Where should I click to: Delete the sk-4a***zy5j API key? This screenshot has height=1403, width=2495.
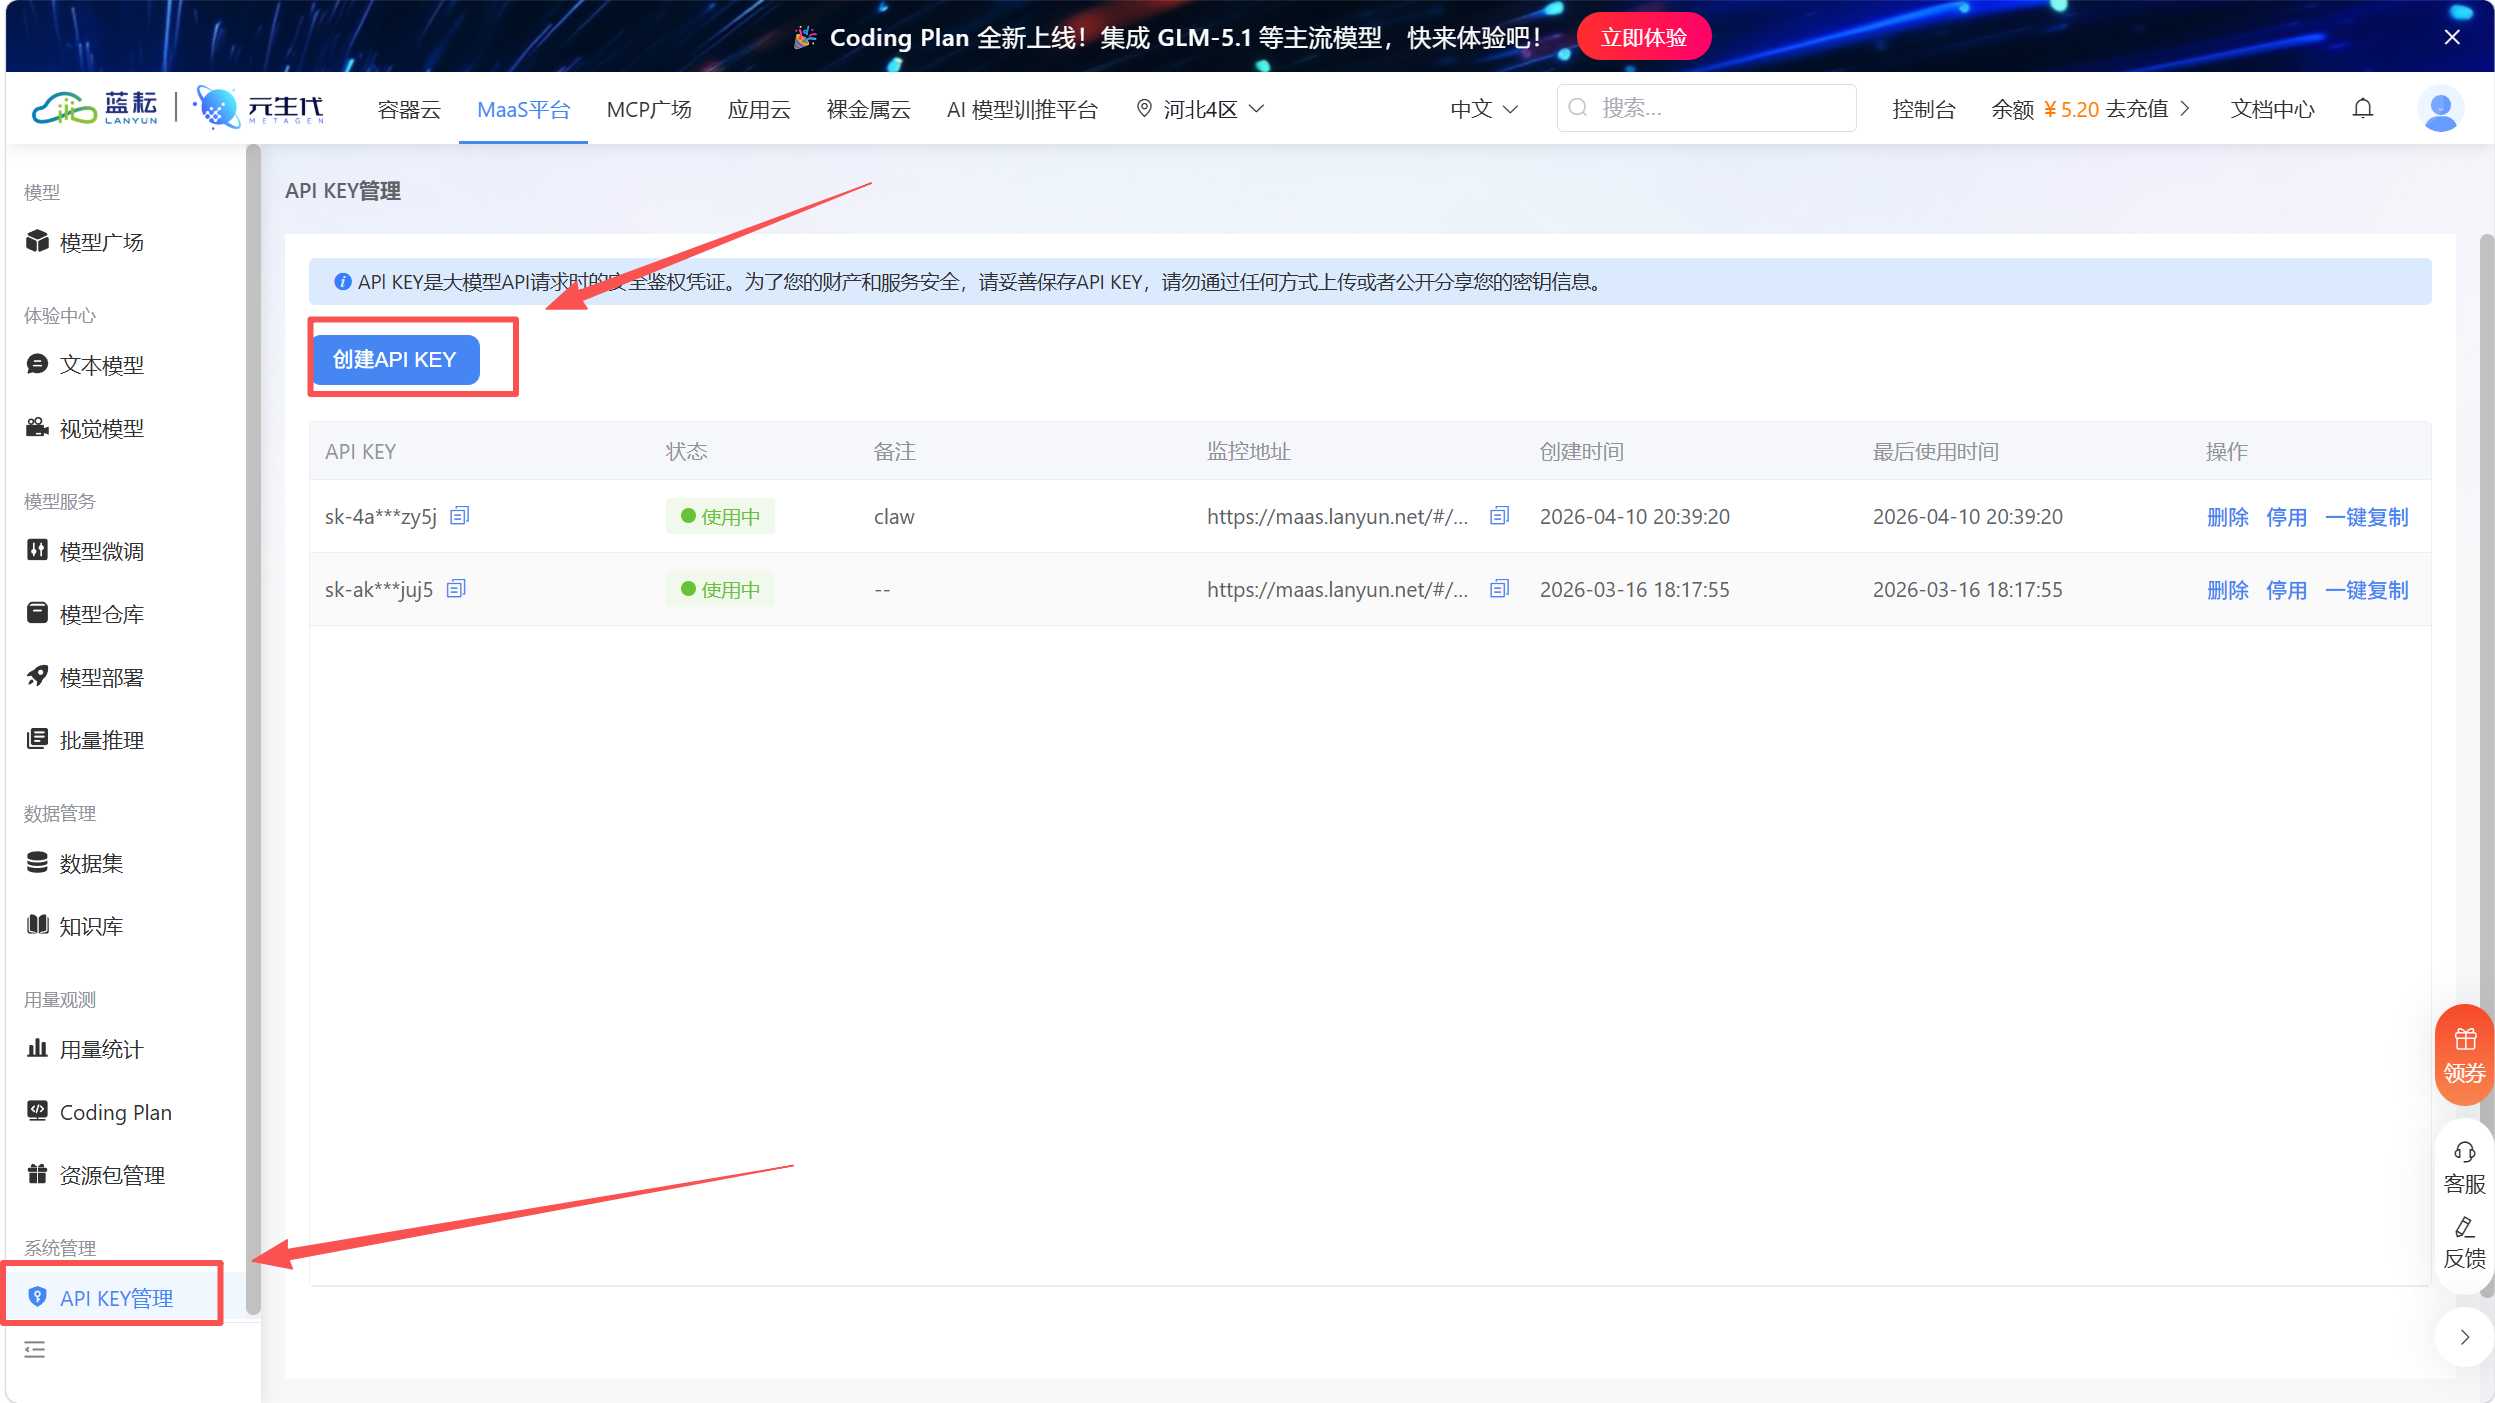[x=2227, y=517]
